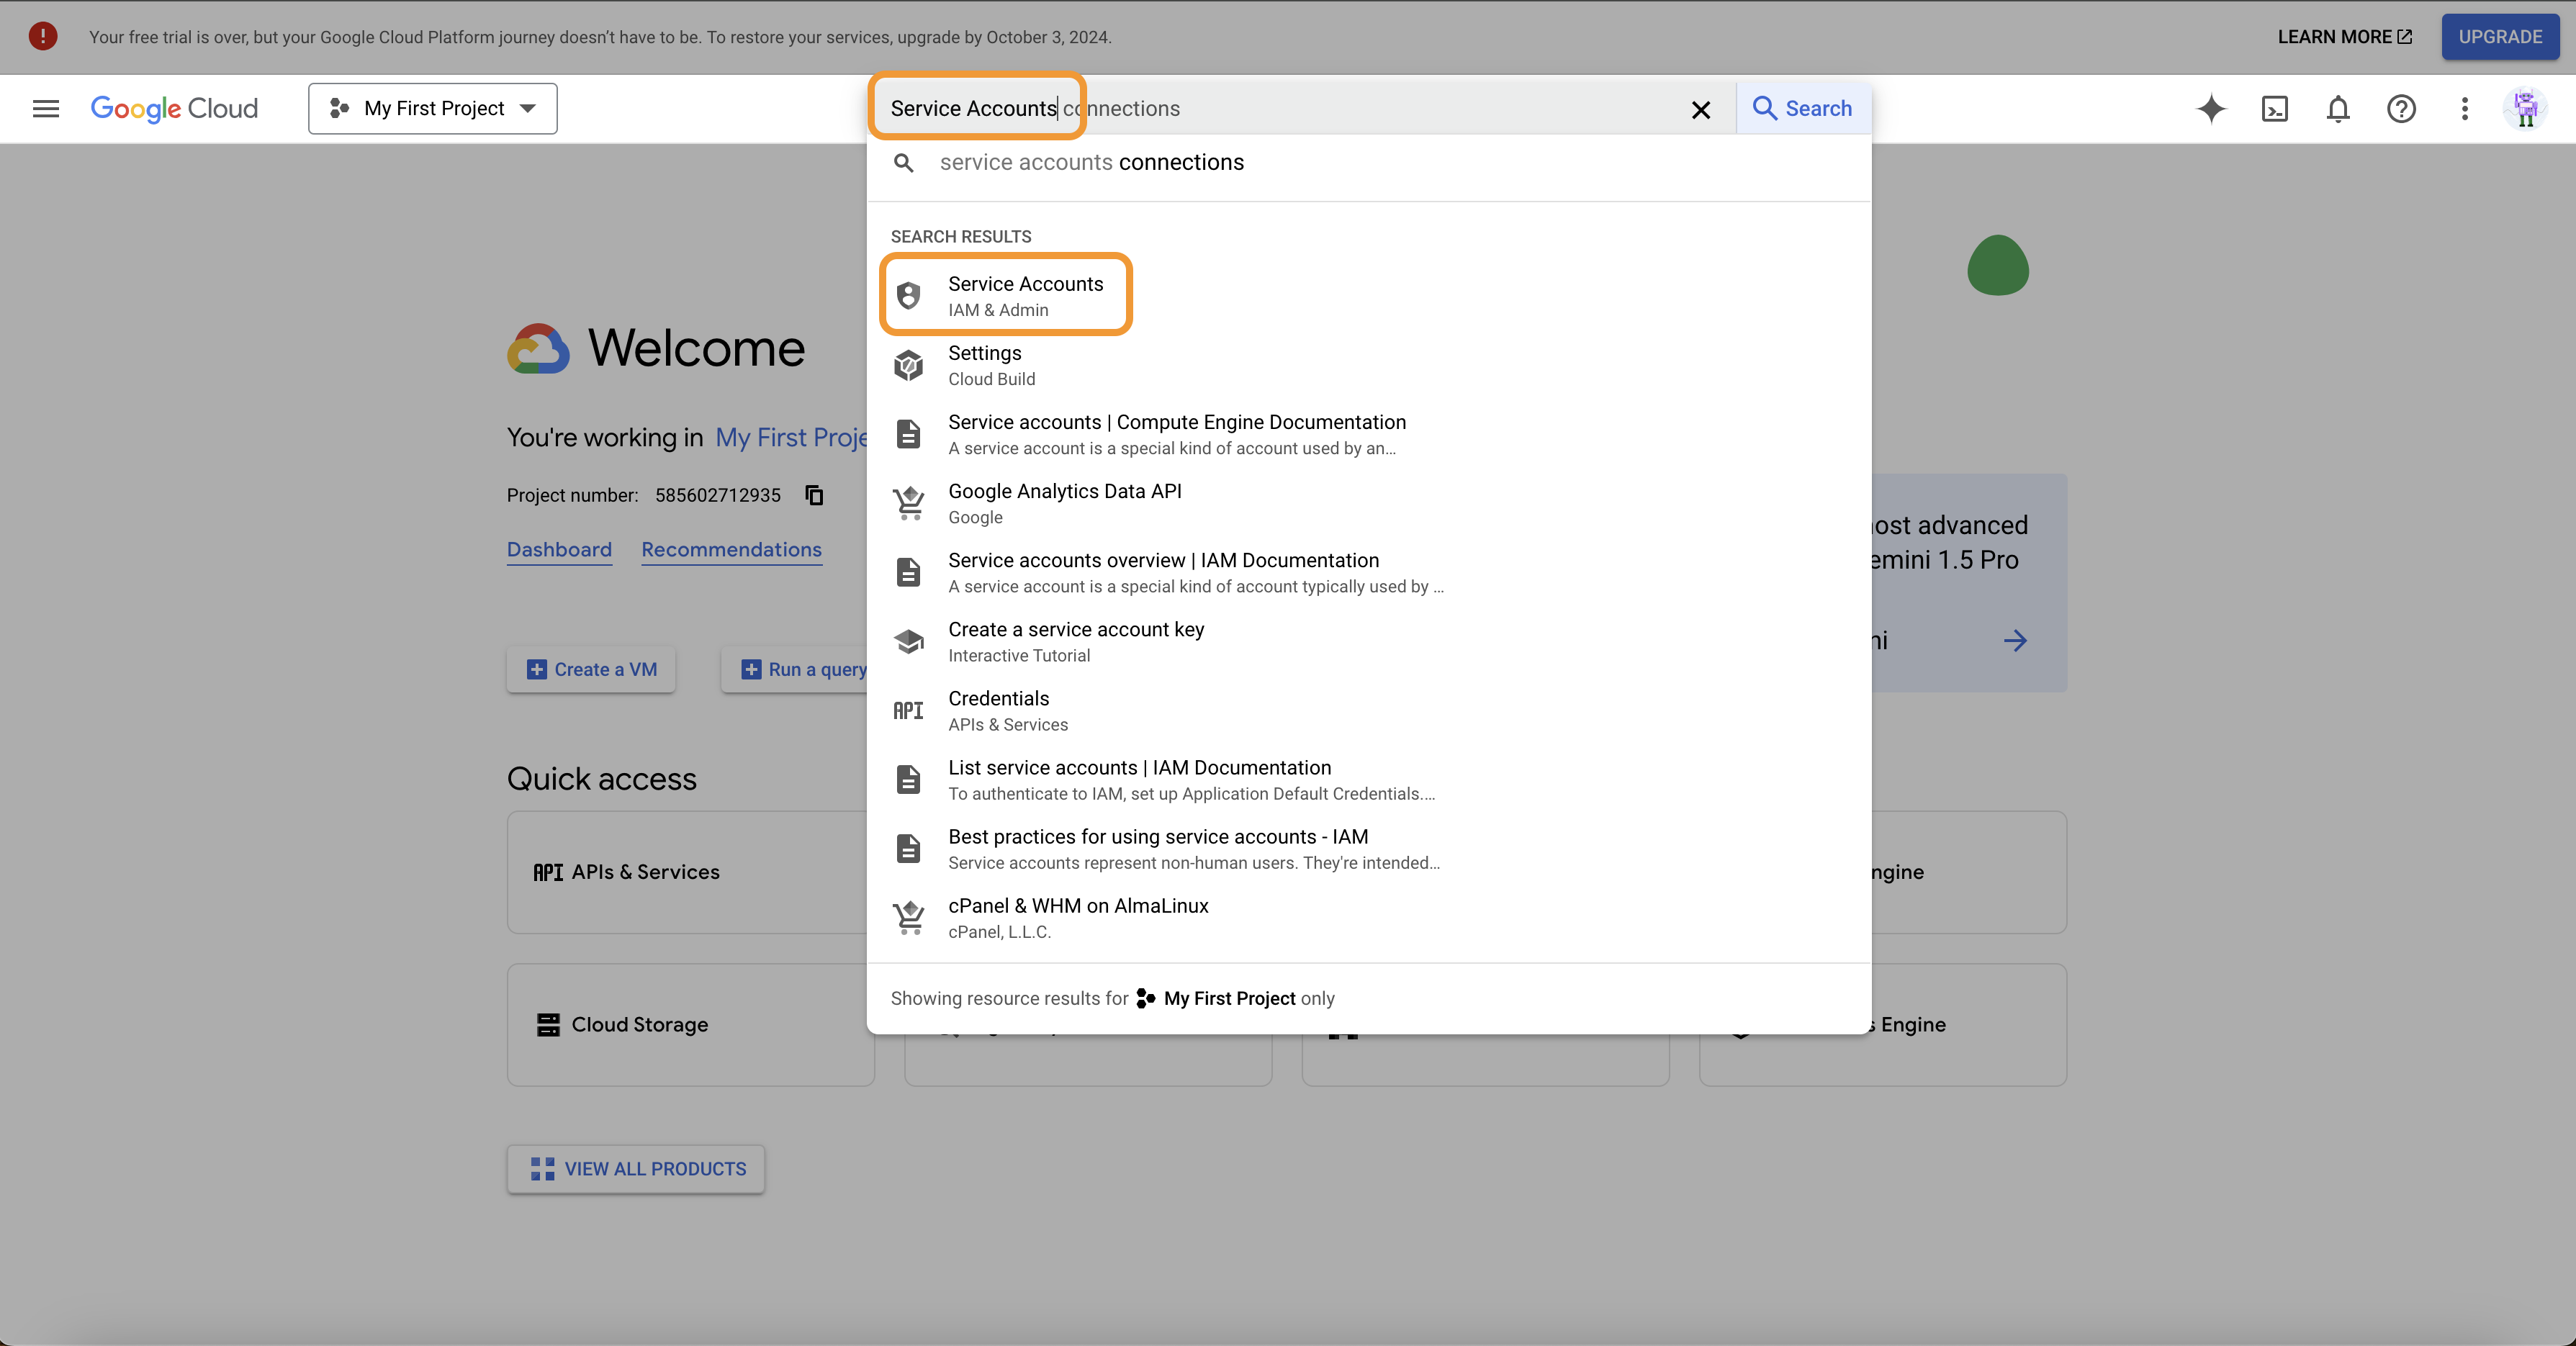The image size is (2576, 1346).
Task: Open the user account avatar
Action: [2526, 108]
